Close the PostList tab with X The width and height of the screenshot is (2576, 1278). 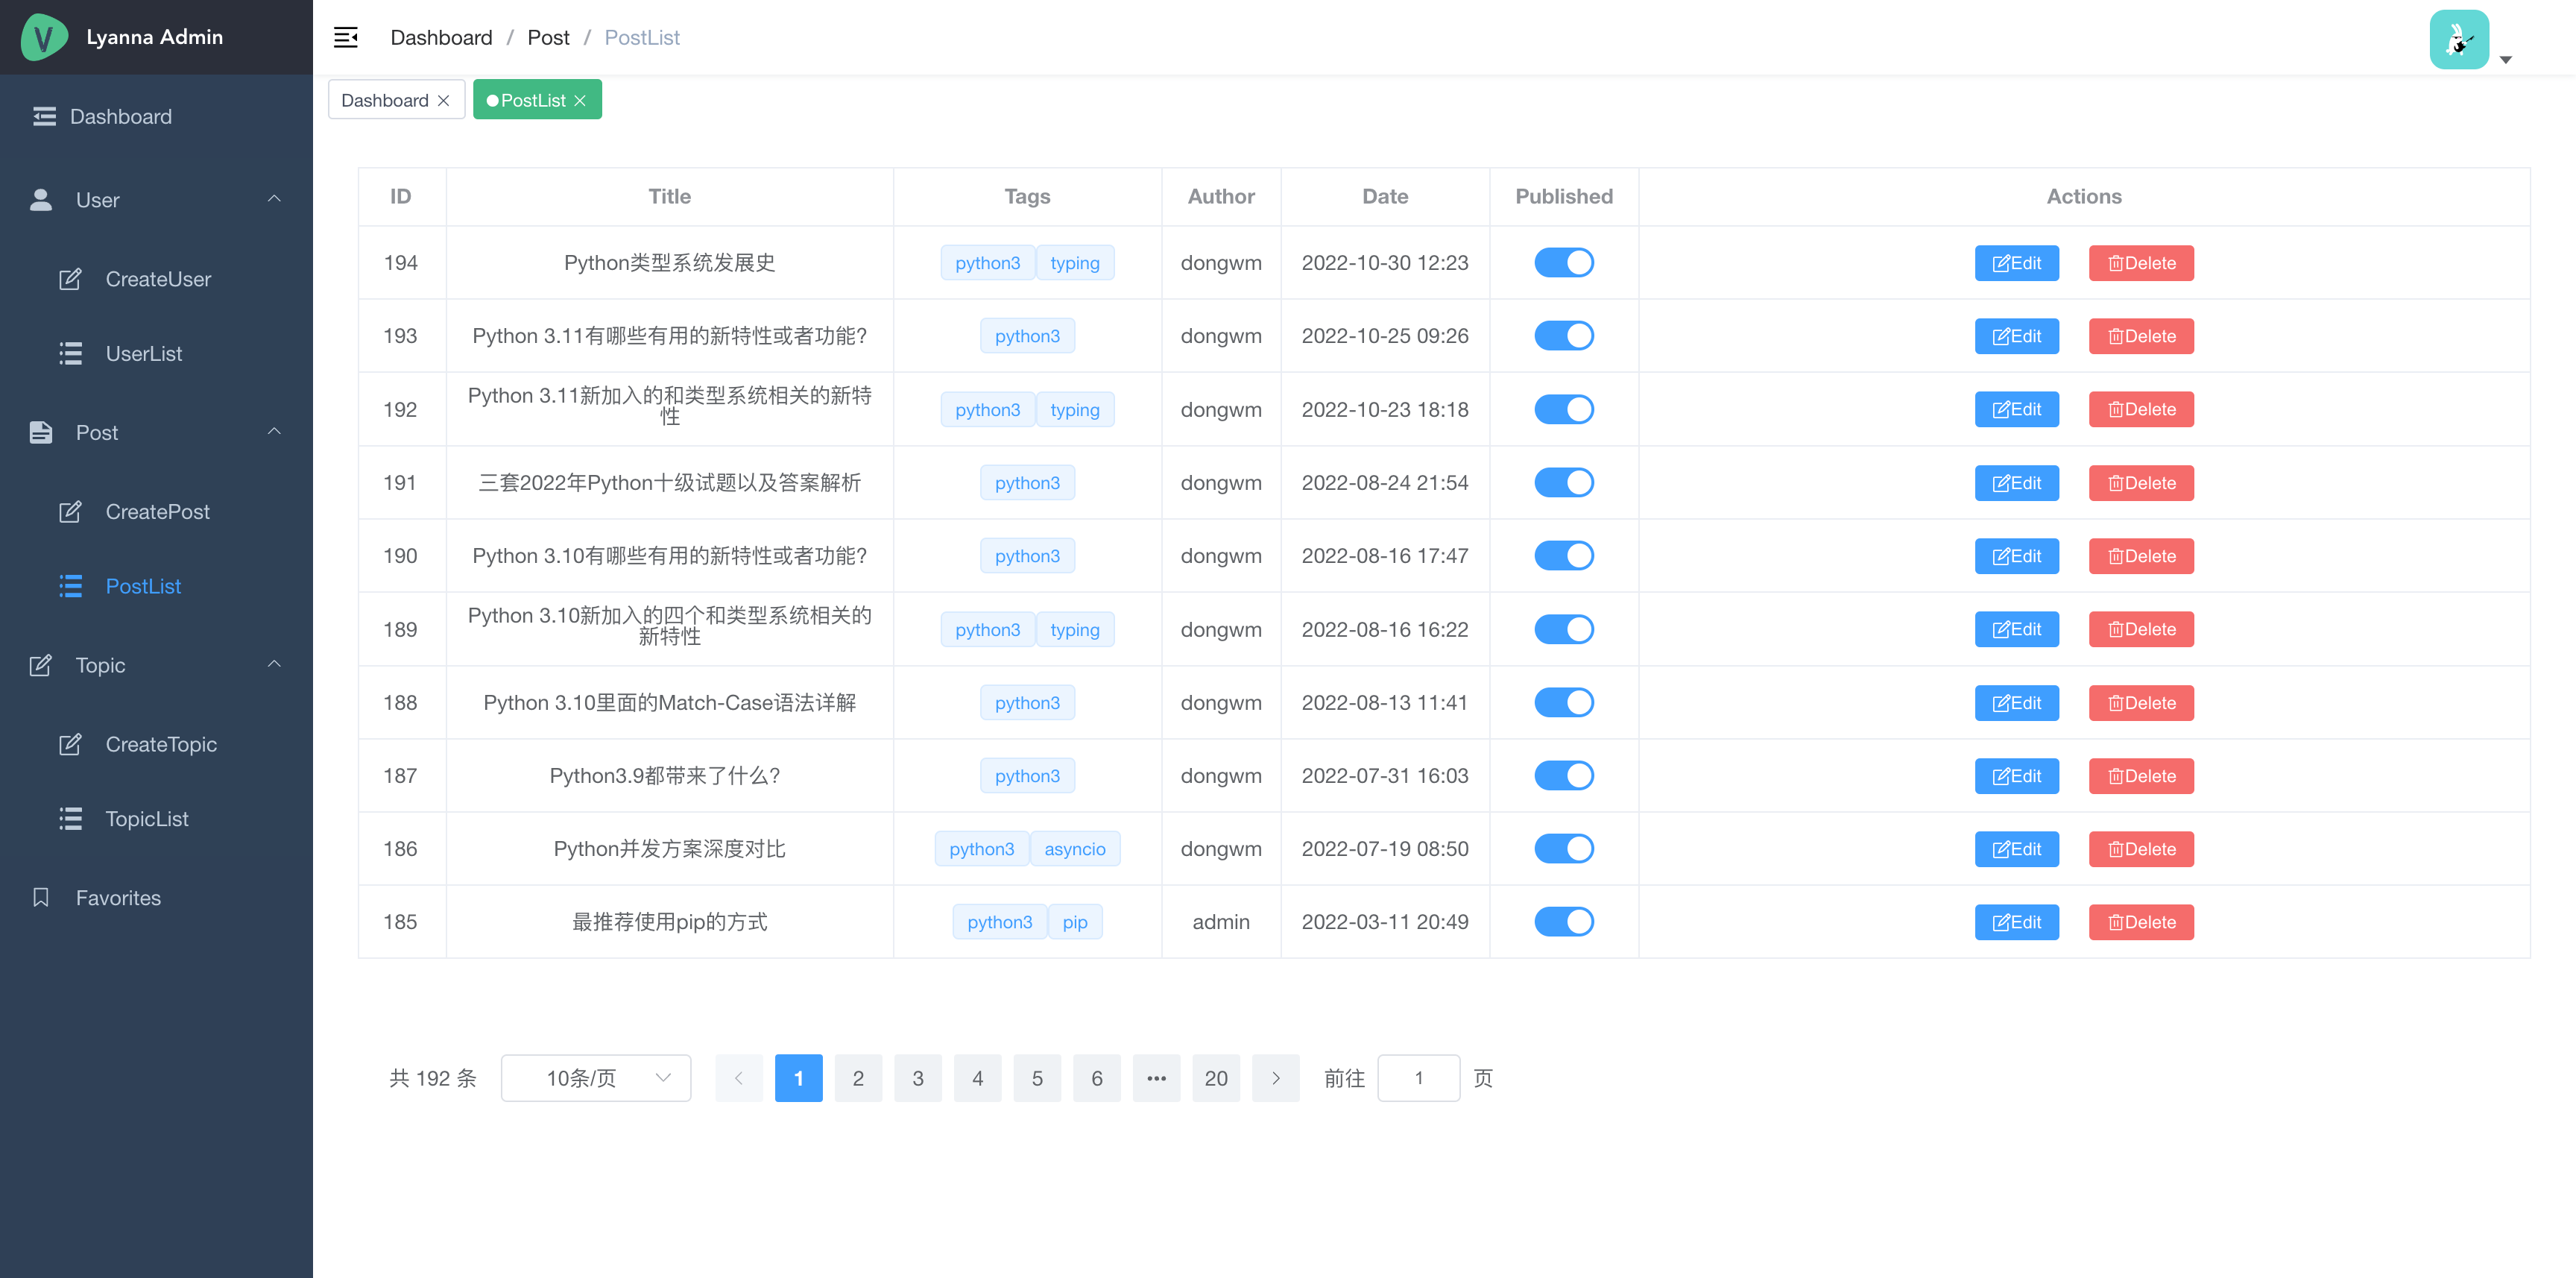580,100
